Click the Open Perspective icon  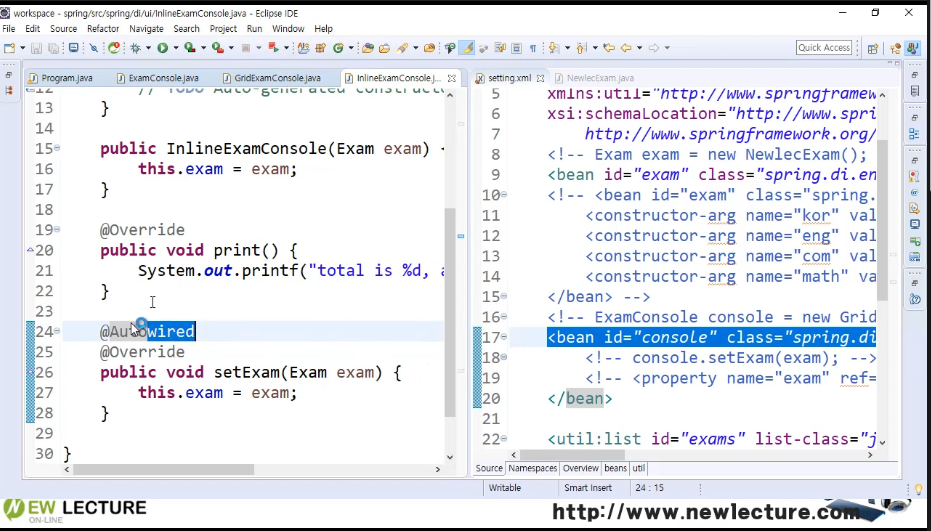(873, 49)
